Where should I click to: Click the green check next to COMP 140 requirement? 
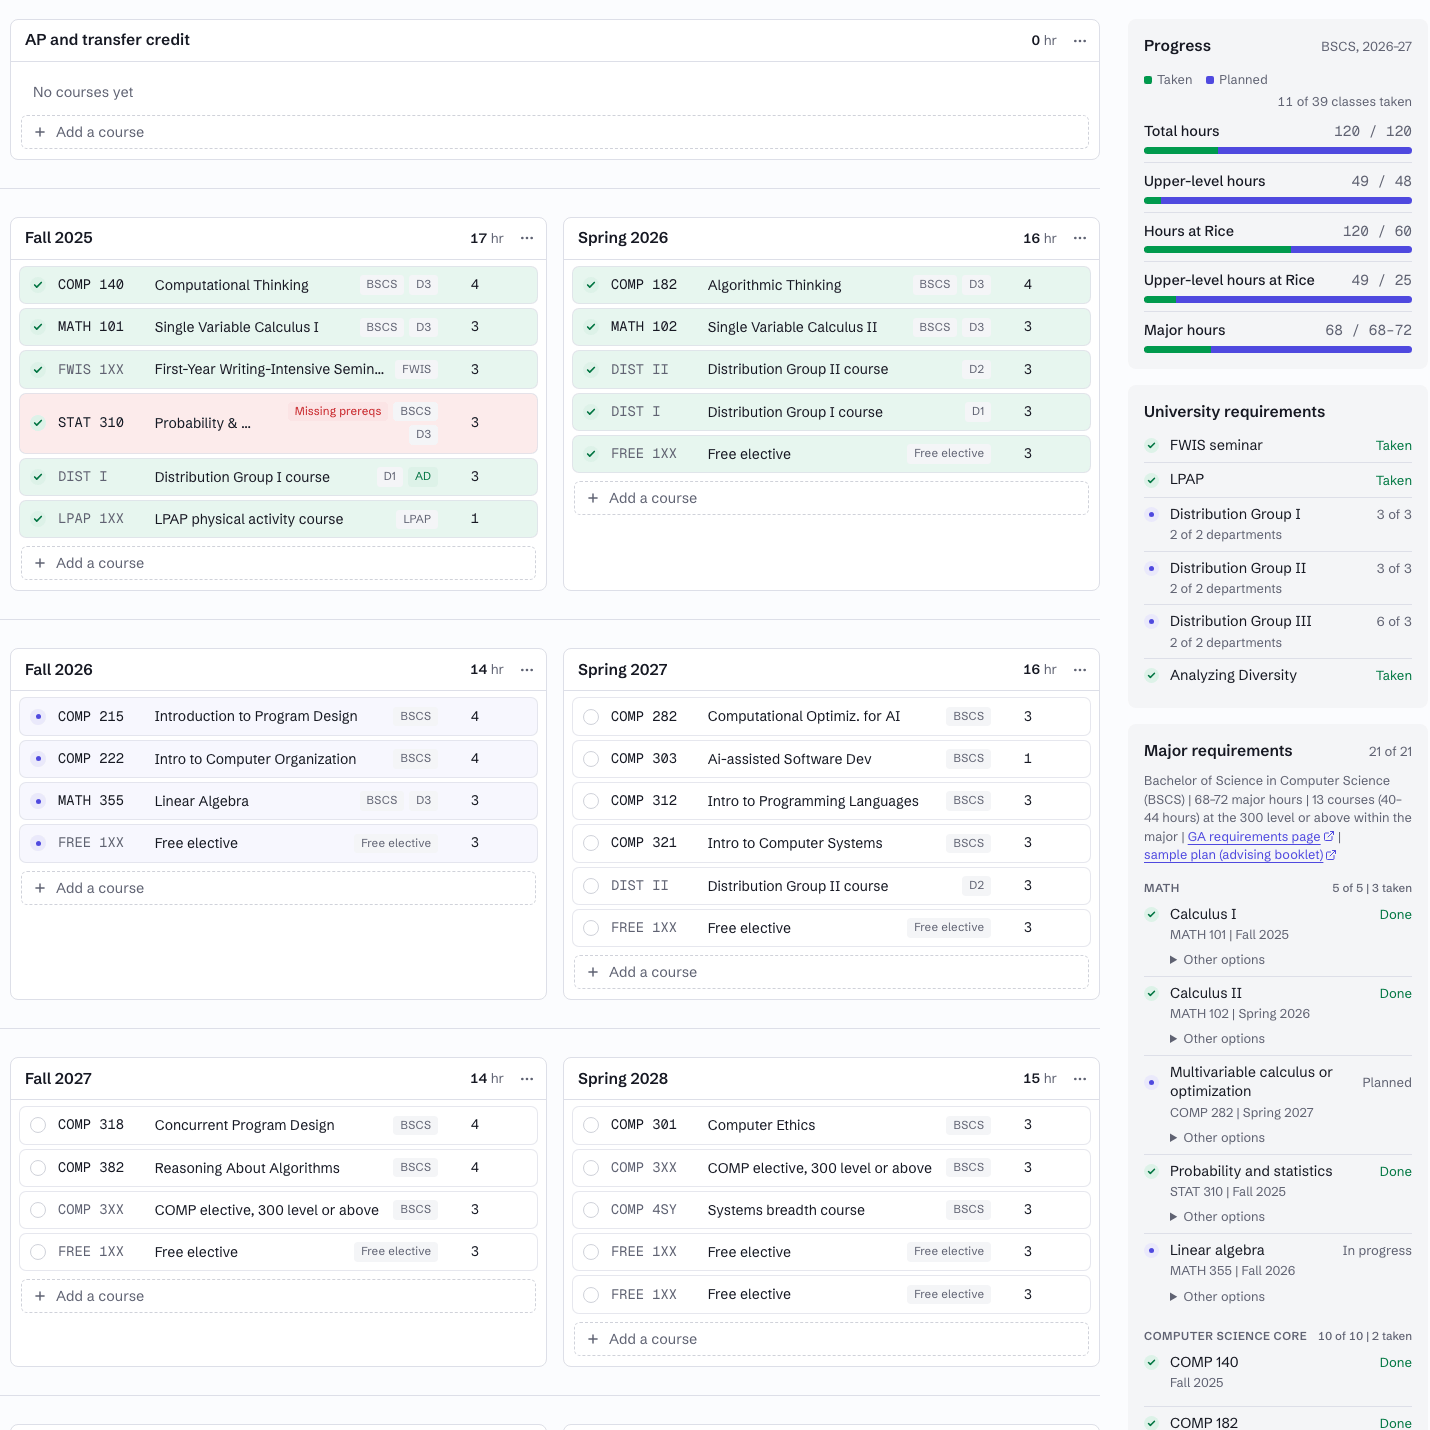pyautogui.click(x=1151, y=1363)
